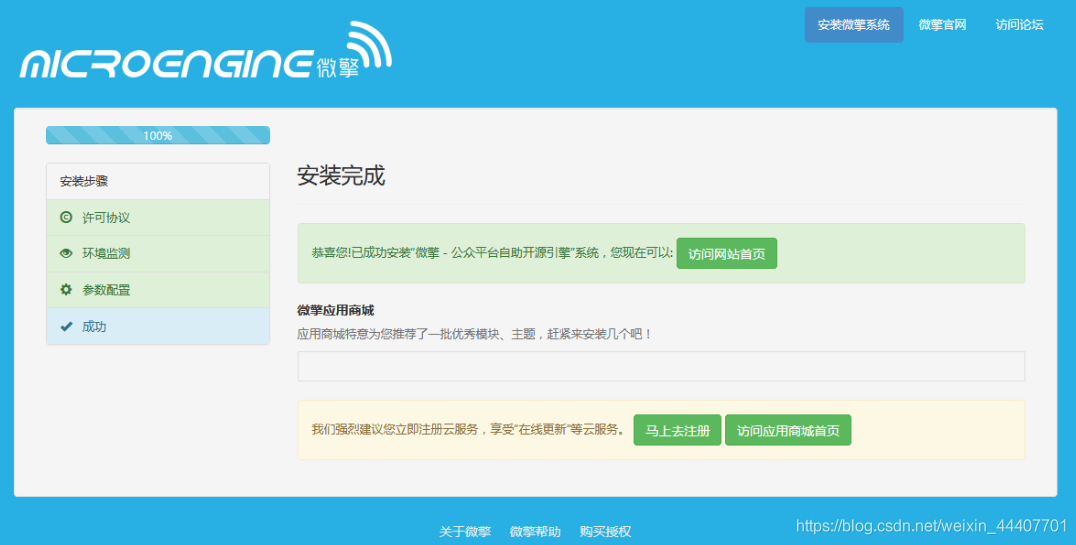
Task: Click the 恭喜您!已成功安装 success message
Action: (x=492, y=253)
